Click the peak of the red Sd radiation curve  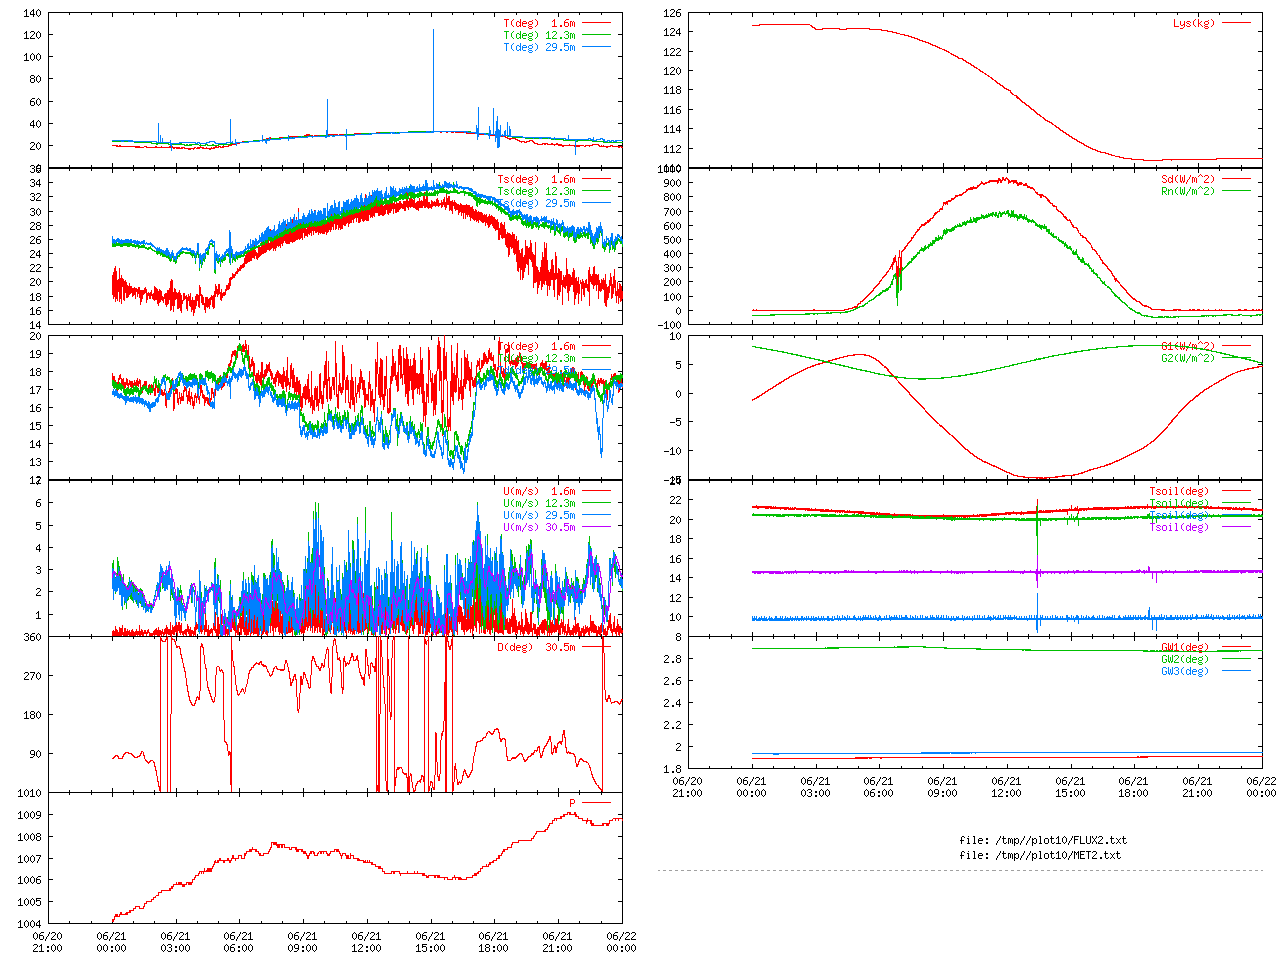1003,180
